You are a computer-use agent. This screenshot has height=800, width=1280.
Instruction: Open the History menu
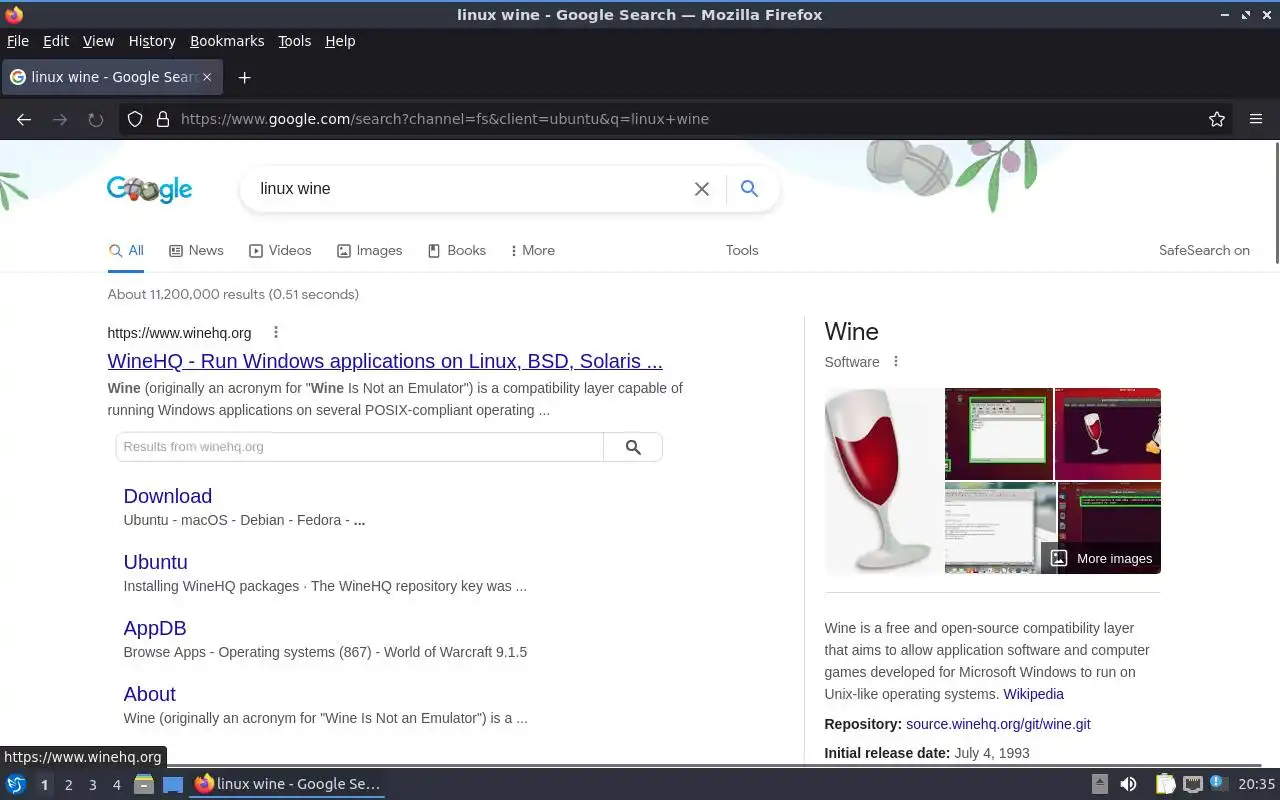tap(152, 41)
